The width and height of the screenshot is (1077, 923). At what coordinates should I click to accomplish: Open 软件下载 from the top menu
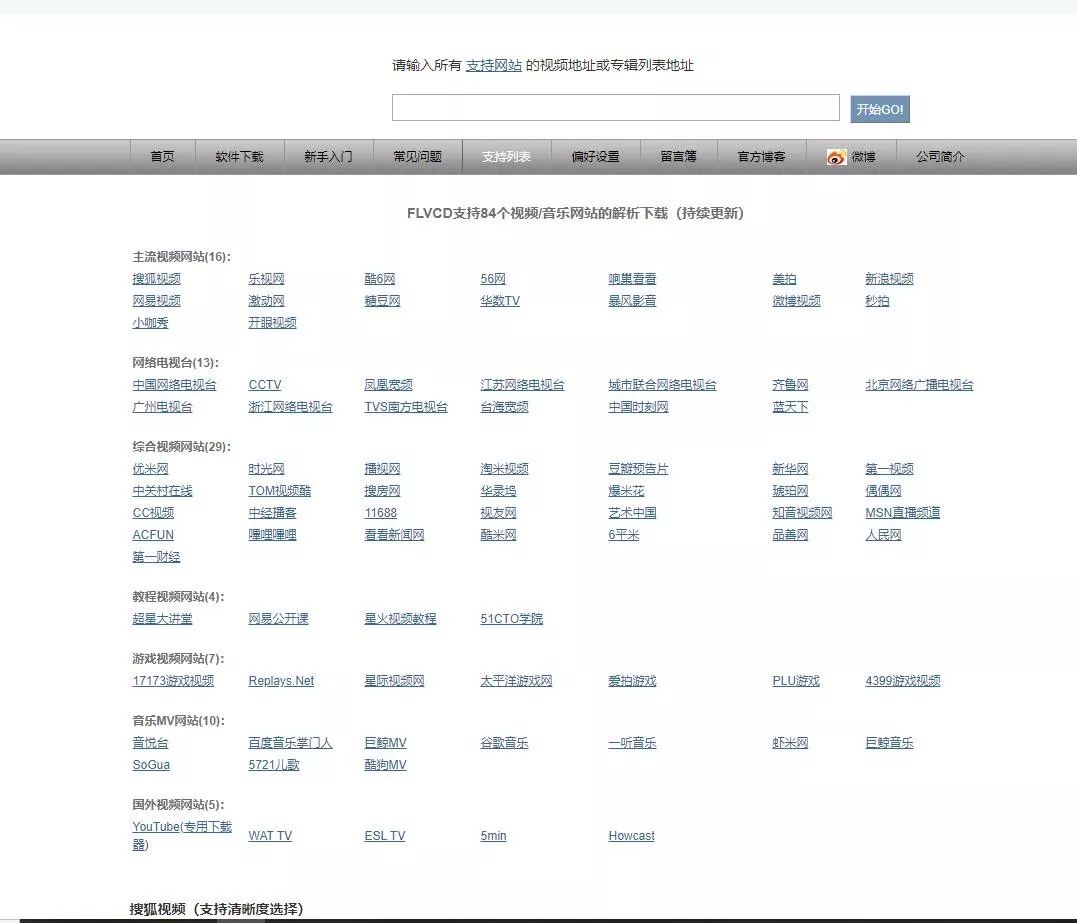coord(240,156)
